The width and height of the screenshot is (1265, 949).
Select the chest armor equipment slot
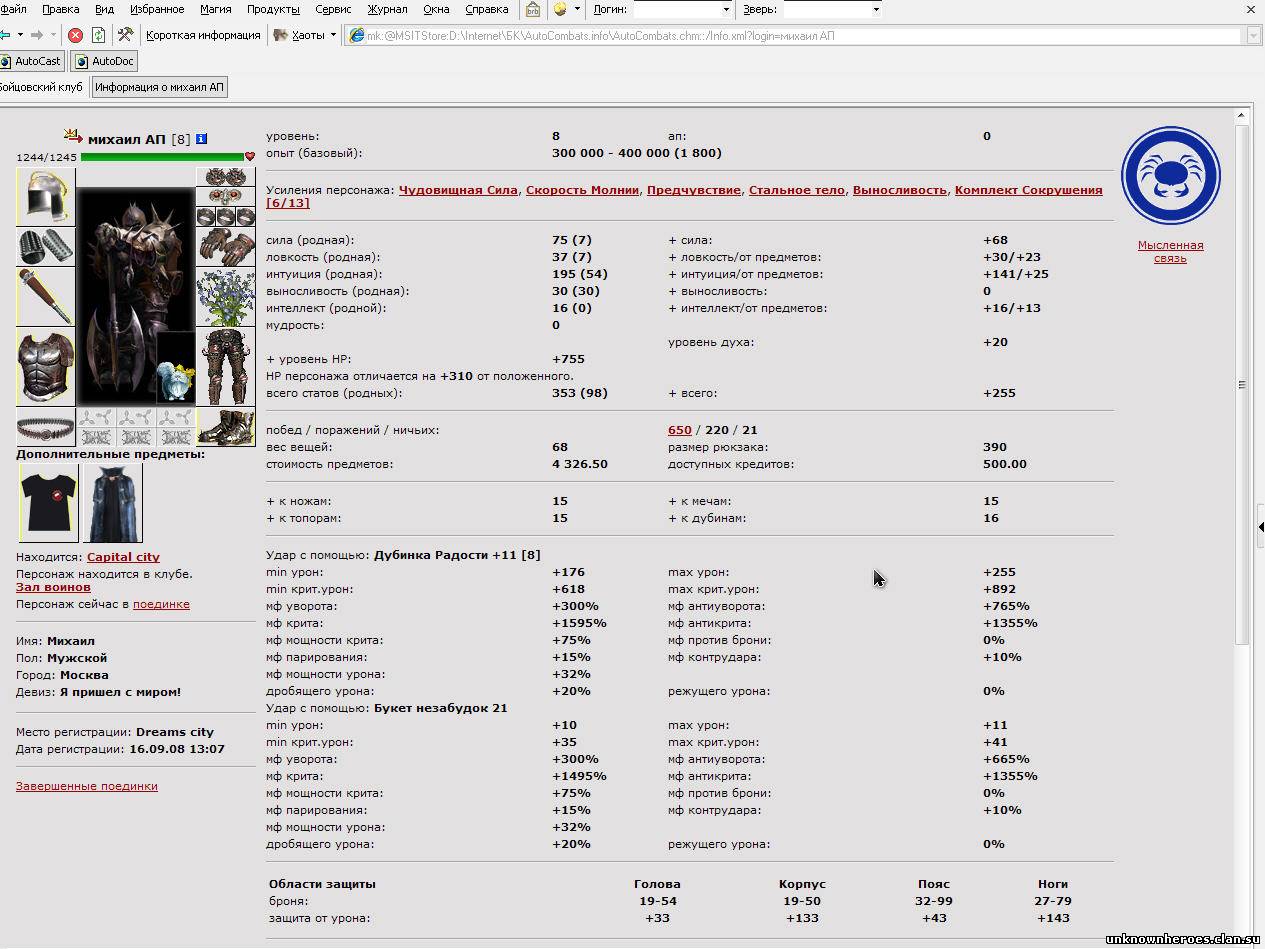pos(45,366)
